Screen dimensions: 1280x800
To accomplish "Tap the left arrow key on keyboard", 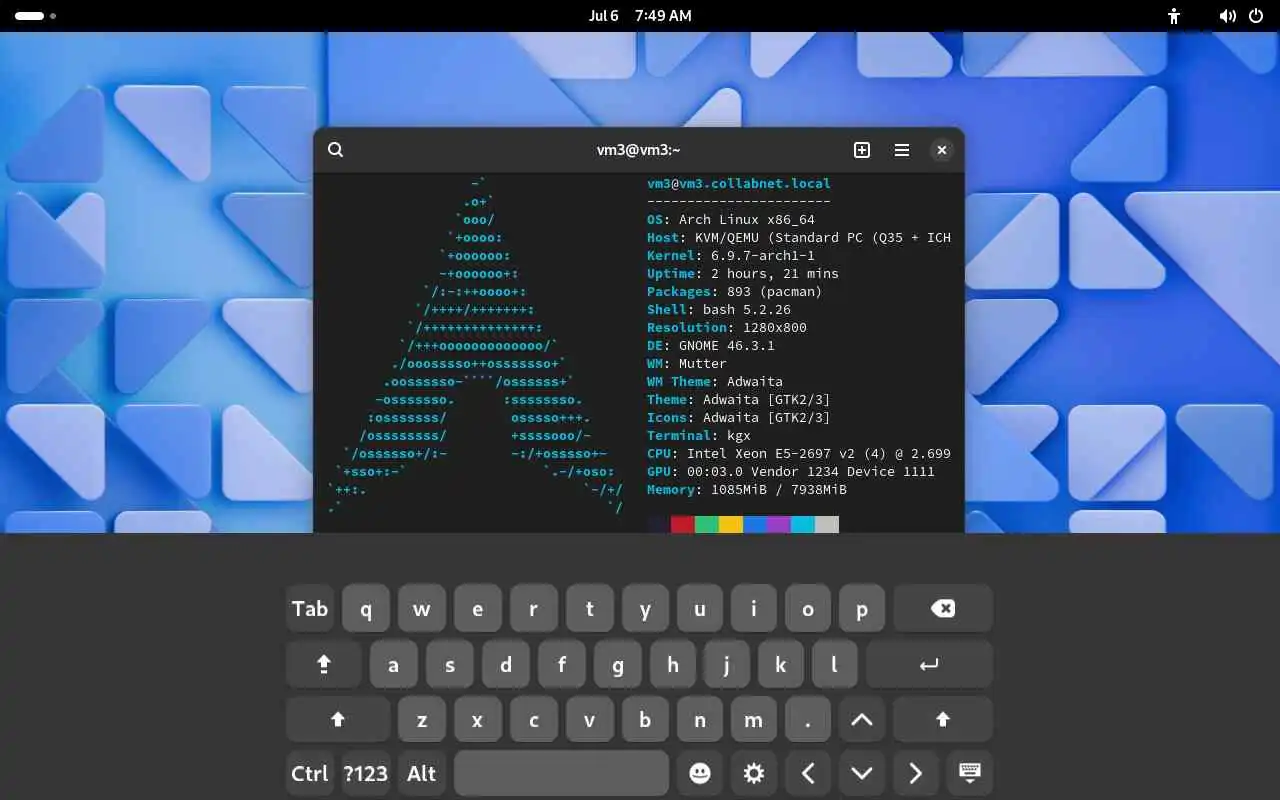I will [808, 773].
